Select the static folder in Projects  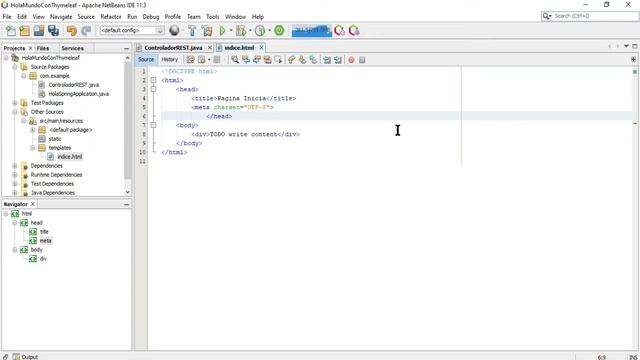55,139
